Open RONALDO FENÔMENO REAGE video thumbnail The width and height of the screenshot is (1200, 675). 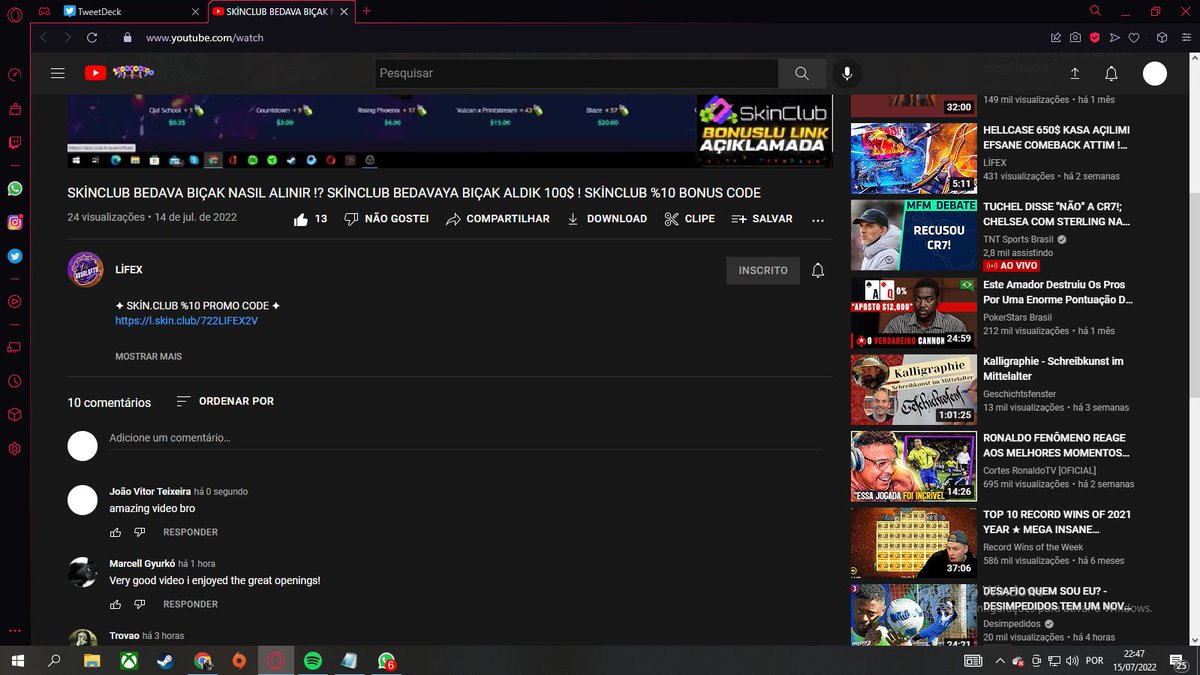pyautogui.click(x=913, y=467)
